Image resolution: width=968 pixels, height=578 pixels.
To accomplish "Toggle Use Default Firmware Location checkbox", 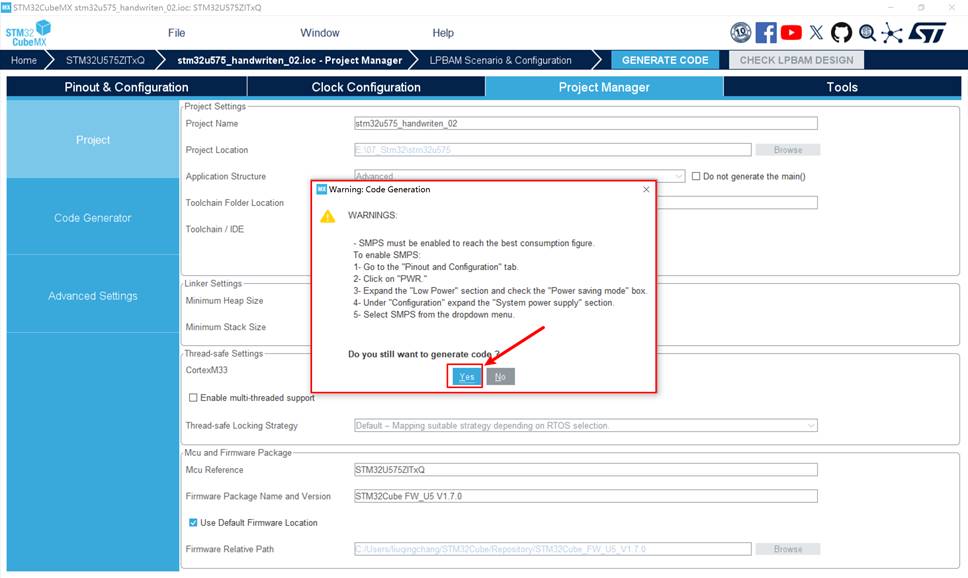I will tap(193, 522).
